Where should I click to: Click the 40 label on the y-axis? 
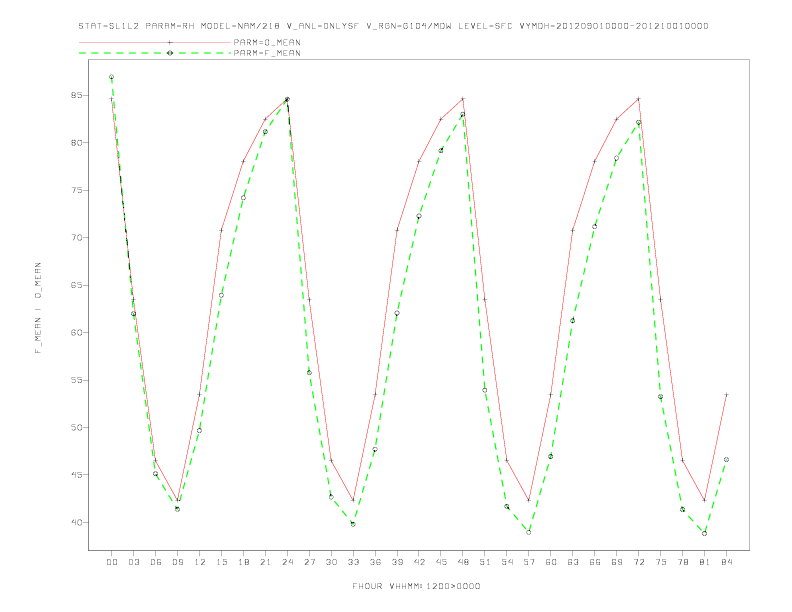click(76, 523)
